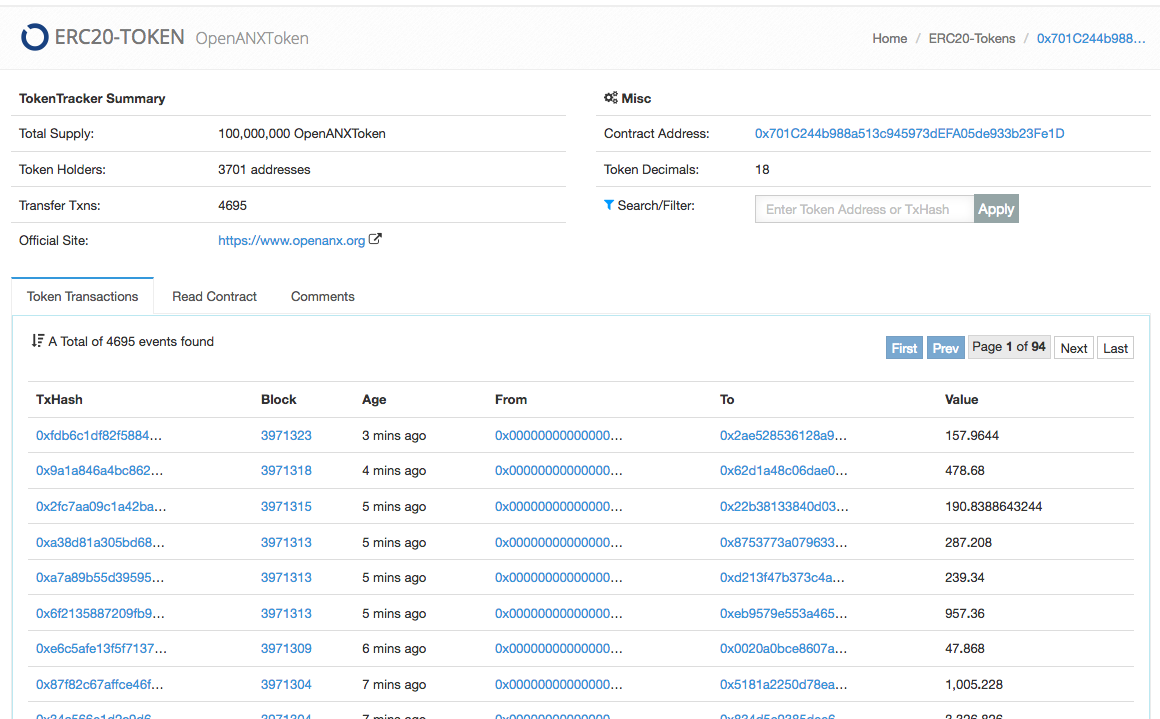Open block 3971313 in the 287.208 row

click(286, 542)
